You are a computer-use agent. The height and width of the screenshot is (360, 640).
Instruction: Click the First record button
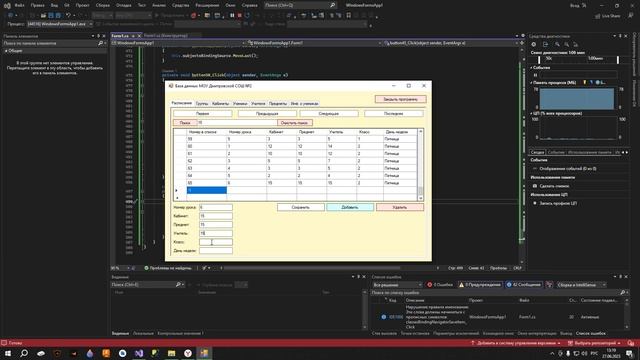point(202,113)
